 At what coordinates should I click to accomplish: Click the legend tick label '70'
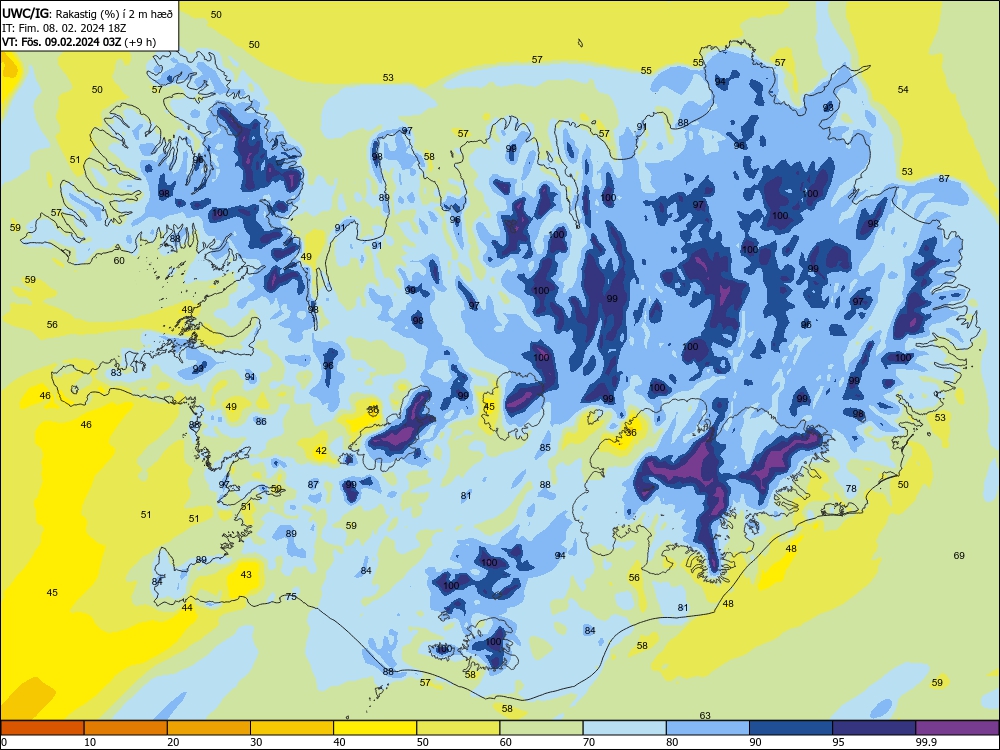click(x=589, y=742)
